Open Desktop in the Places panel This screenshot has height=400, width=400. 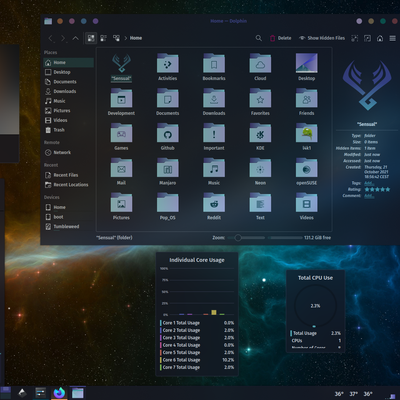click(x=68, y=72)
